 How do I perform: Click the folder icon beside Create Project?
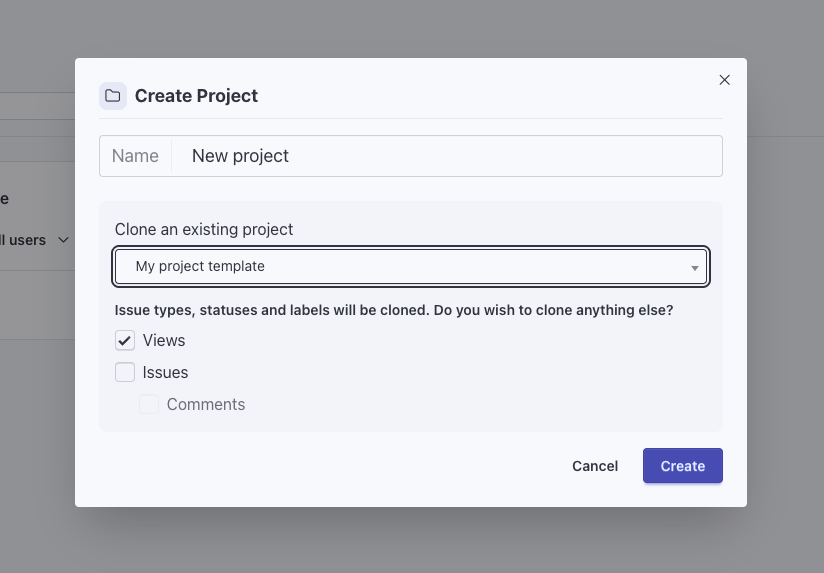[x=113, y=96]
